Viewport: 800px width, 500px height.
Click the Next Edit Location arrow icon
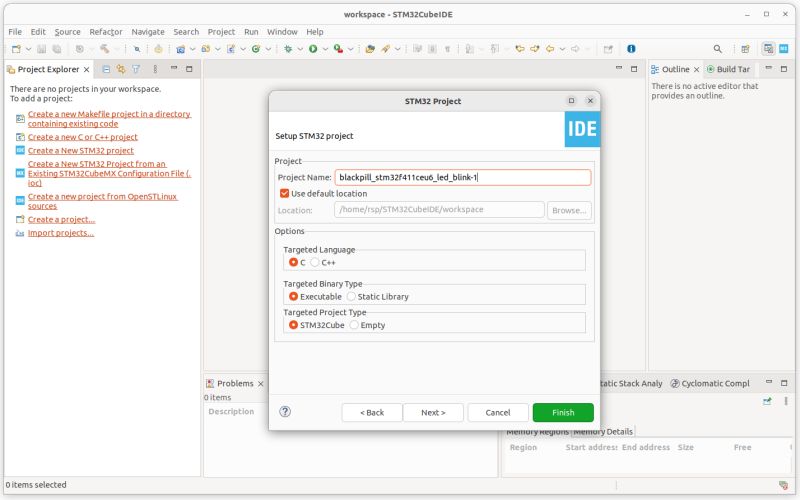point(535,49)
